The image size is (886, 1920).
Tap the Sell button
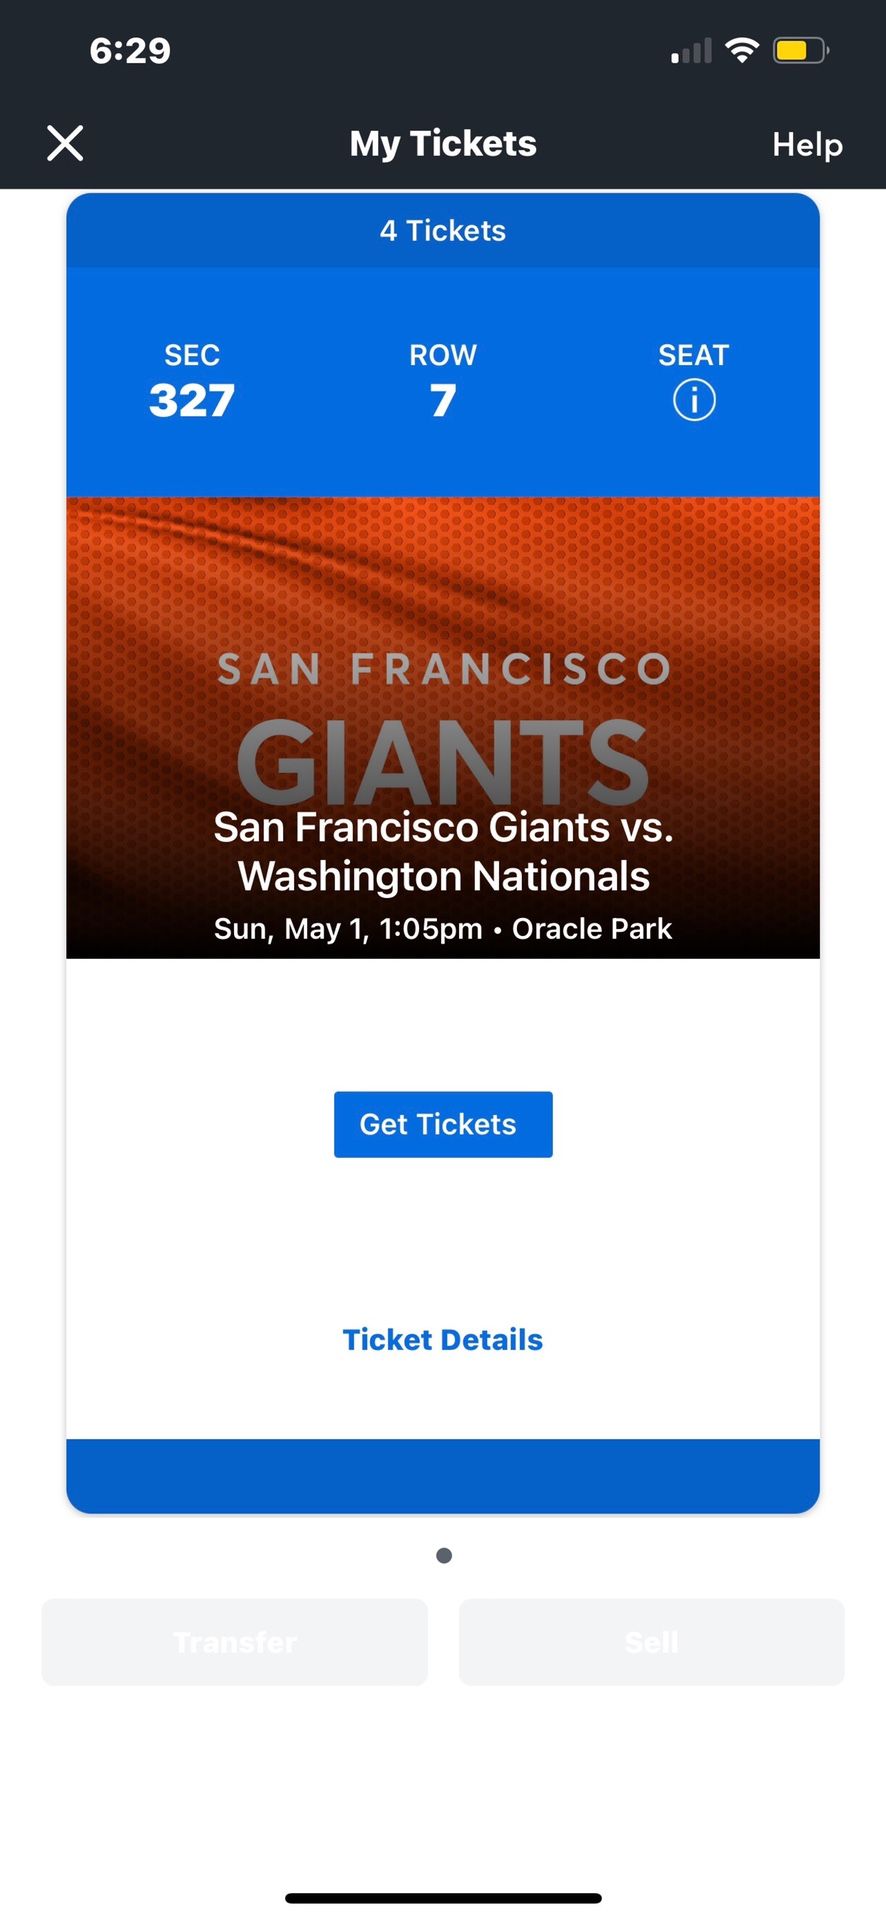point(651,1642)
